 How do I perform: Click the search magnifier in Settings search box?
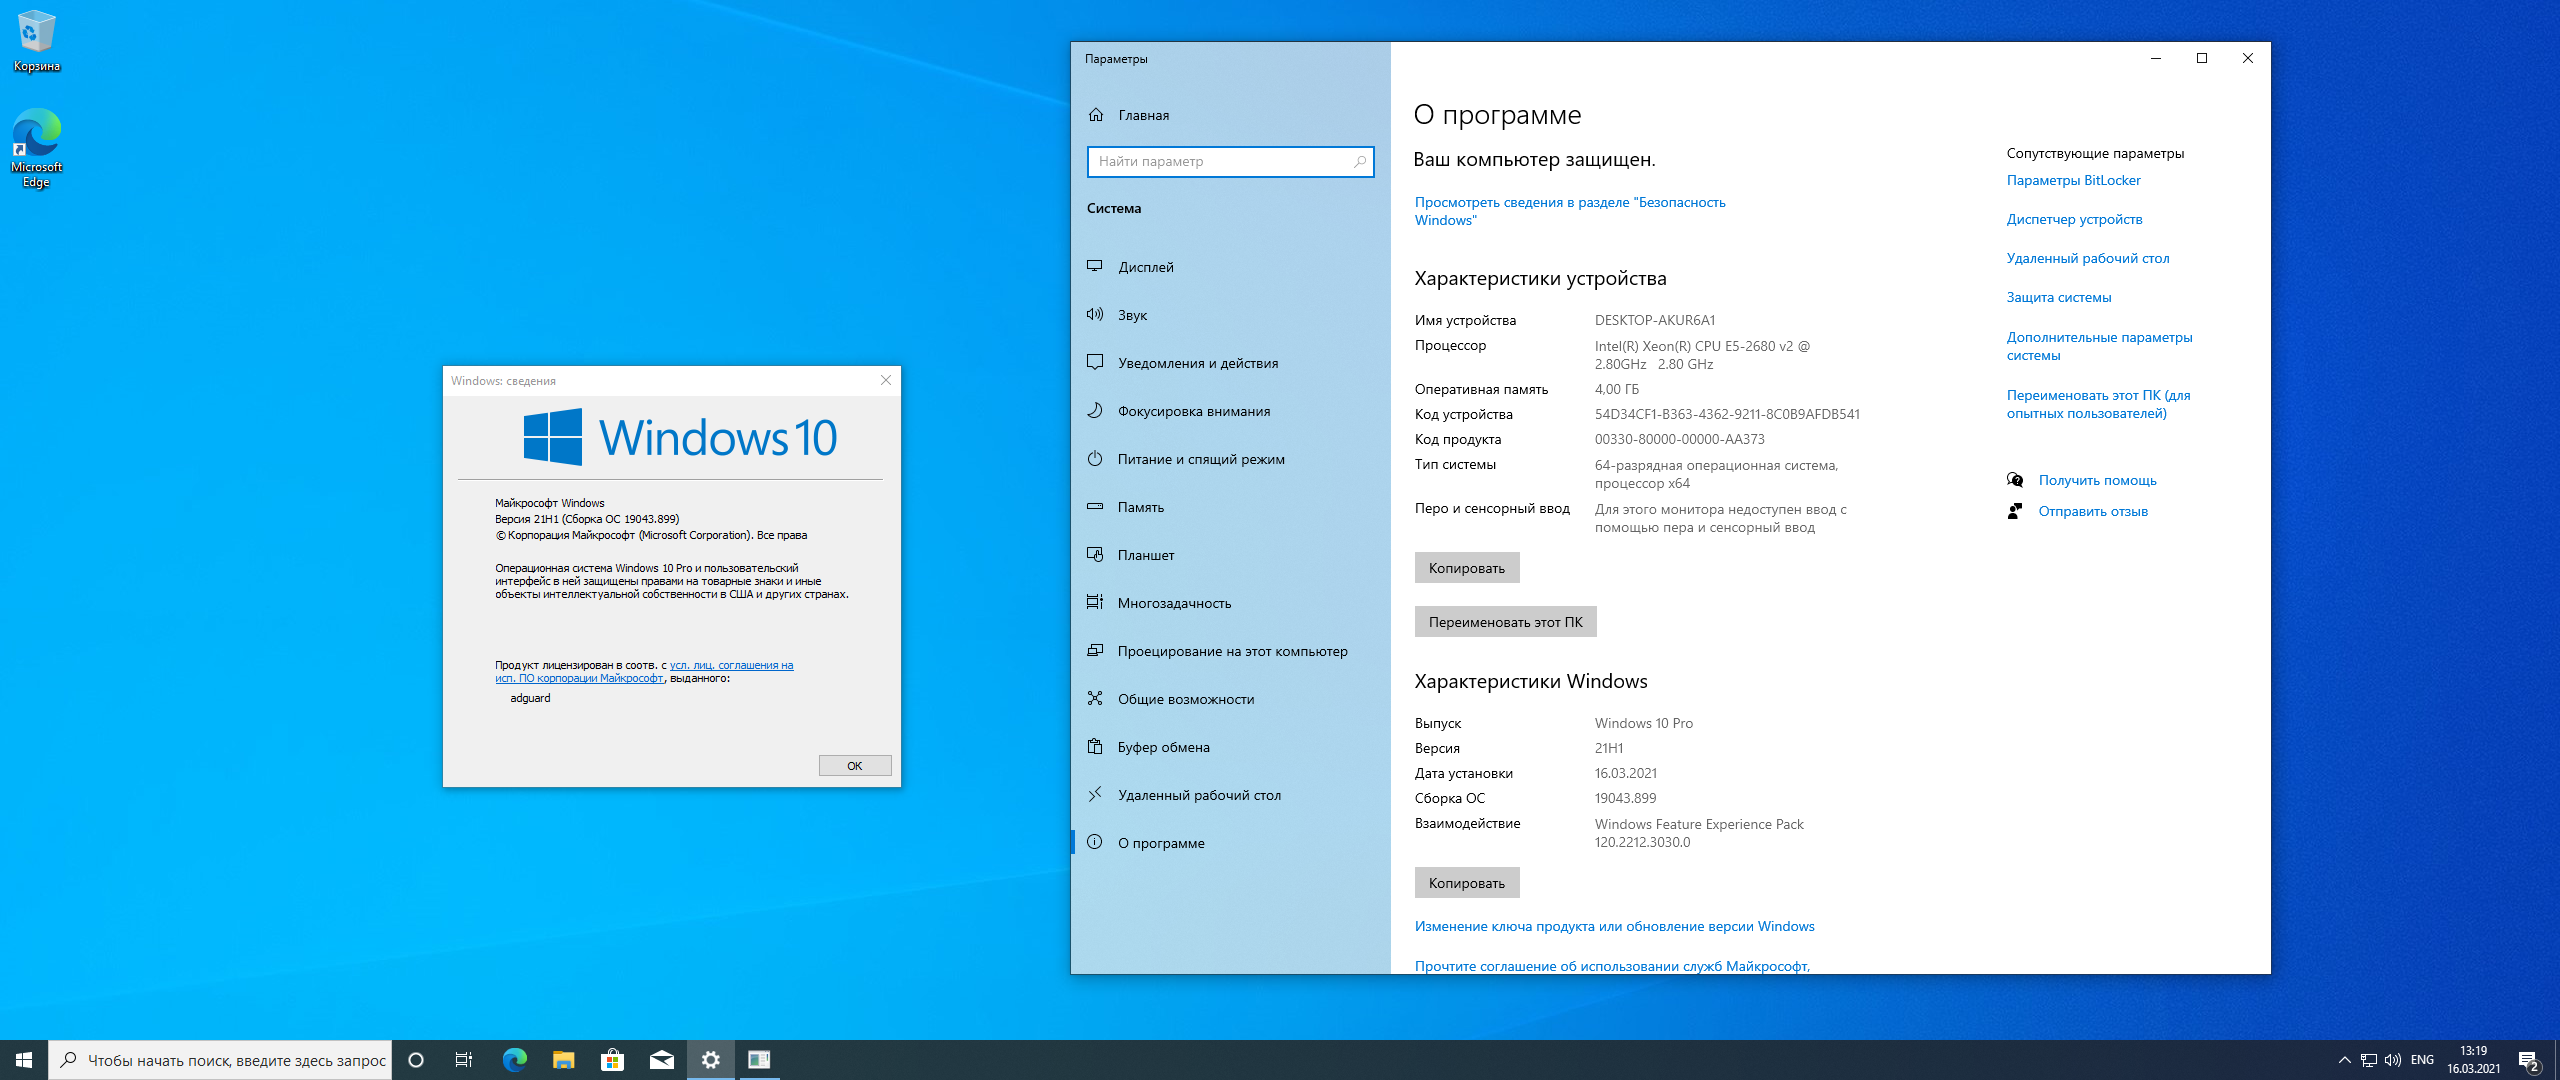pyautogui.click(x=1360, y=161)
